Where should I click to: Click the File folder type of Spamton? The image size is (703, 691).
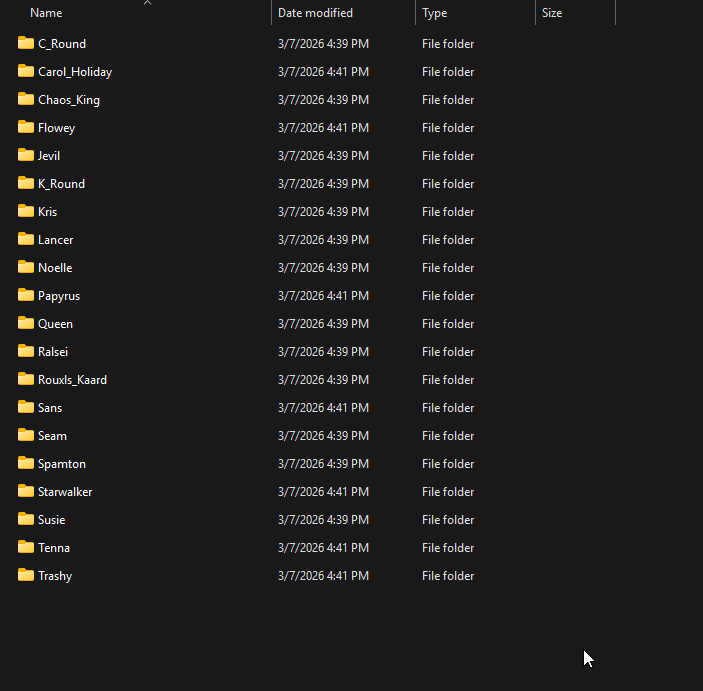[448, 464]
